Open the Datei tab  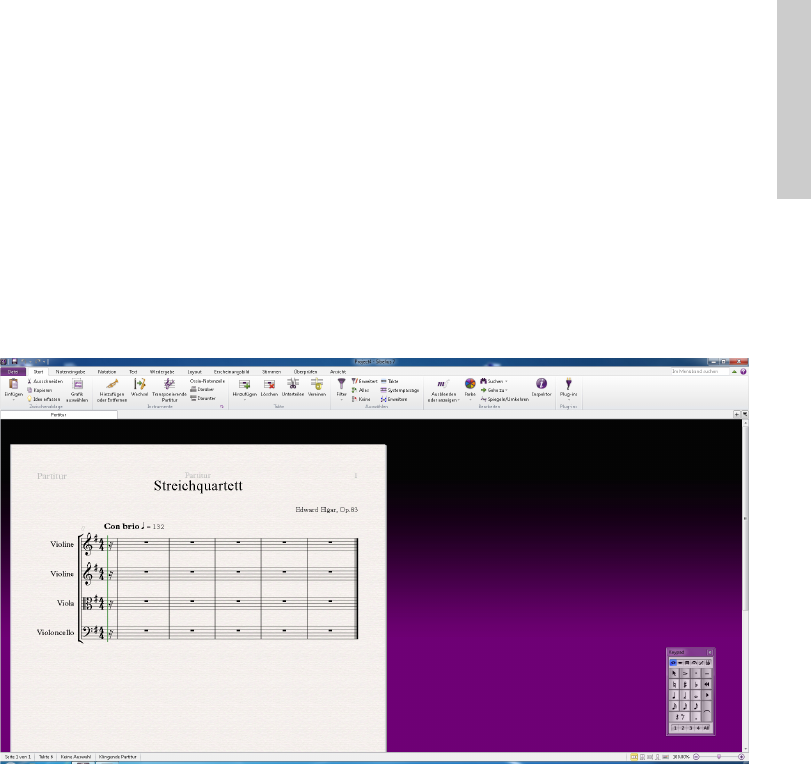[13, 371]
